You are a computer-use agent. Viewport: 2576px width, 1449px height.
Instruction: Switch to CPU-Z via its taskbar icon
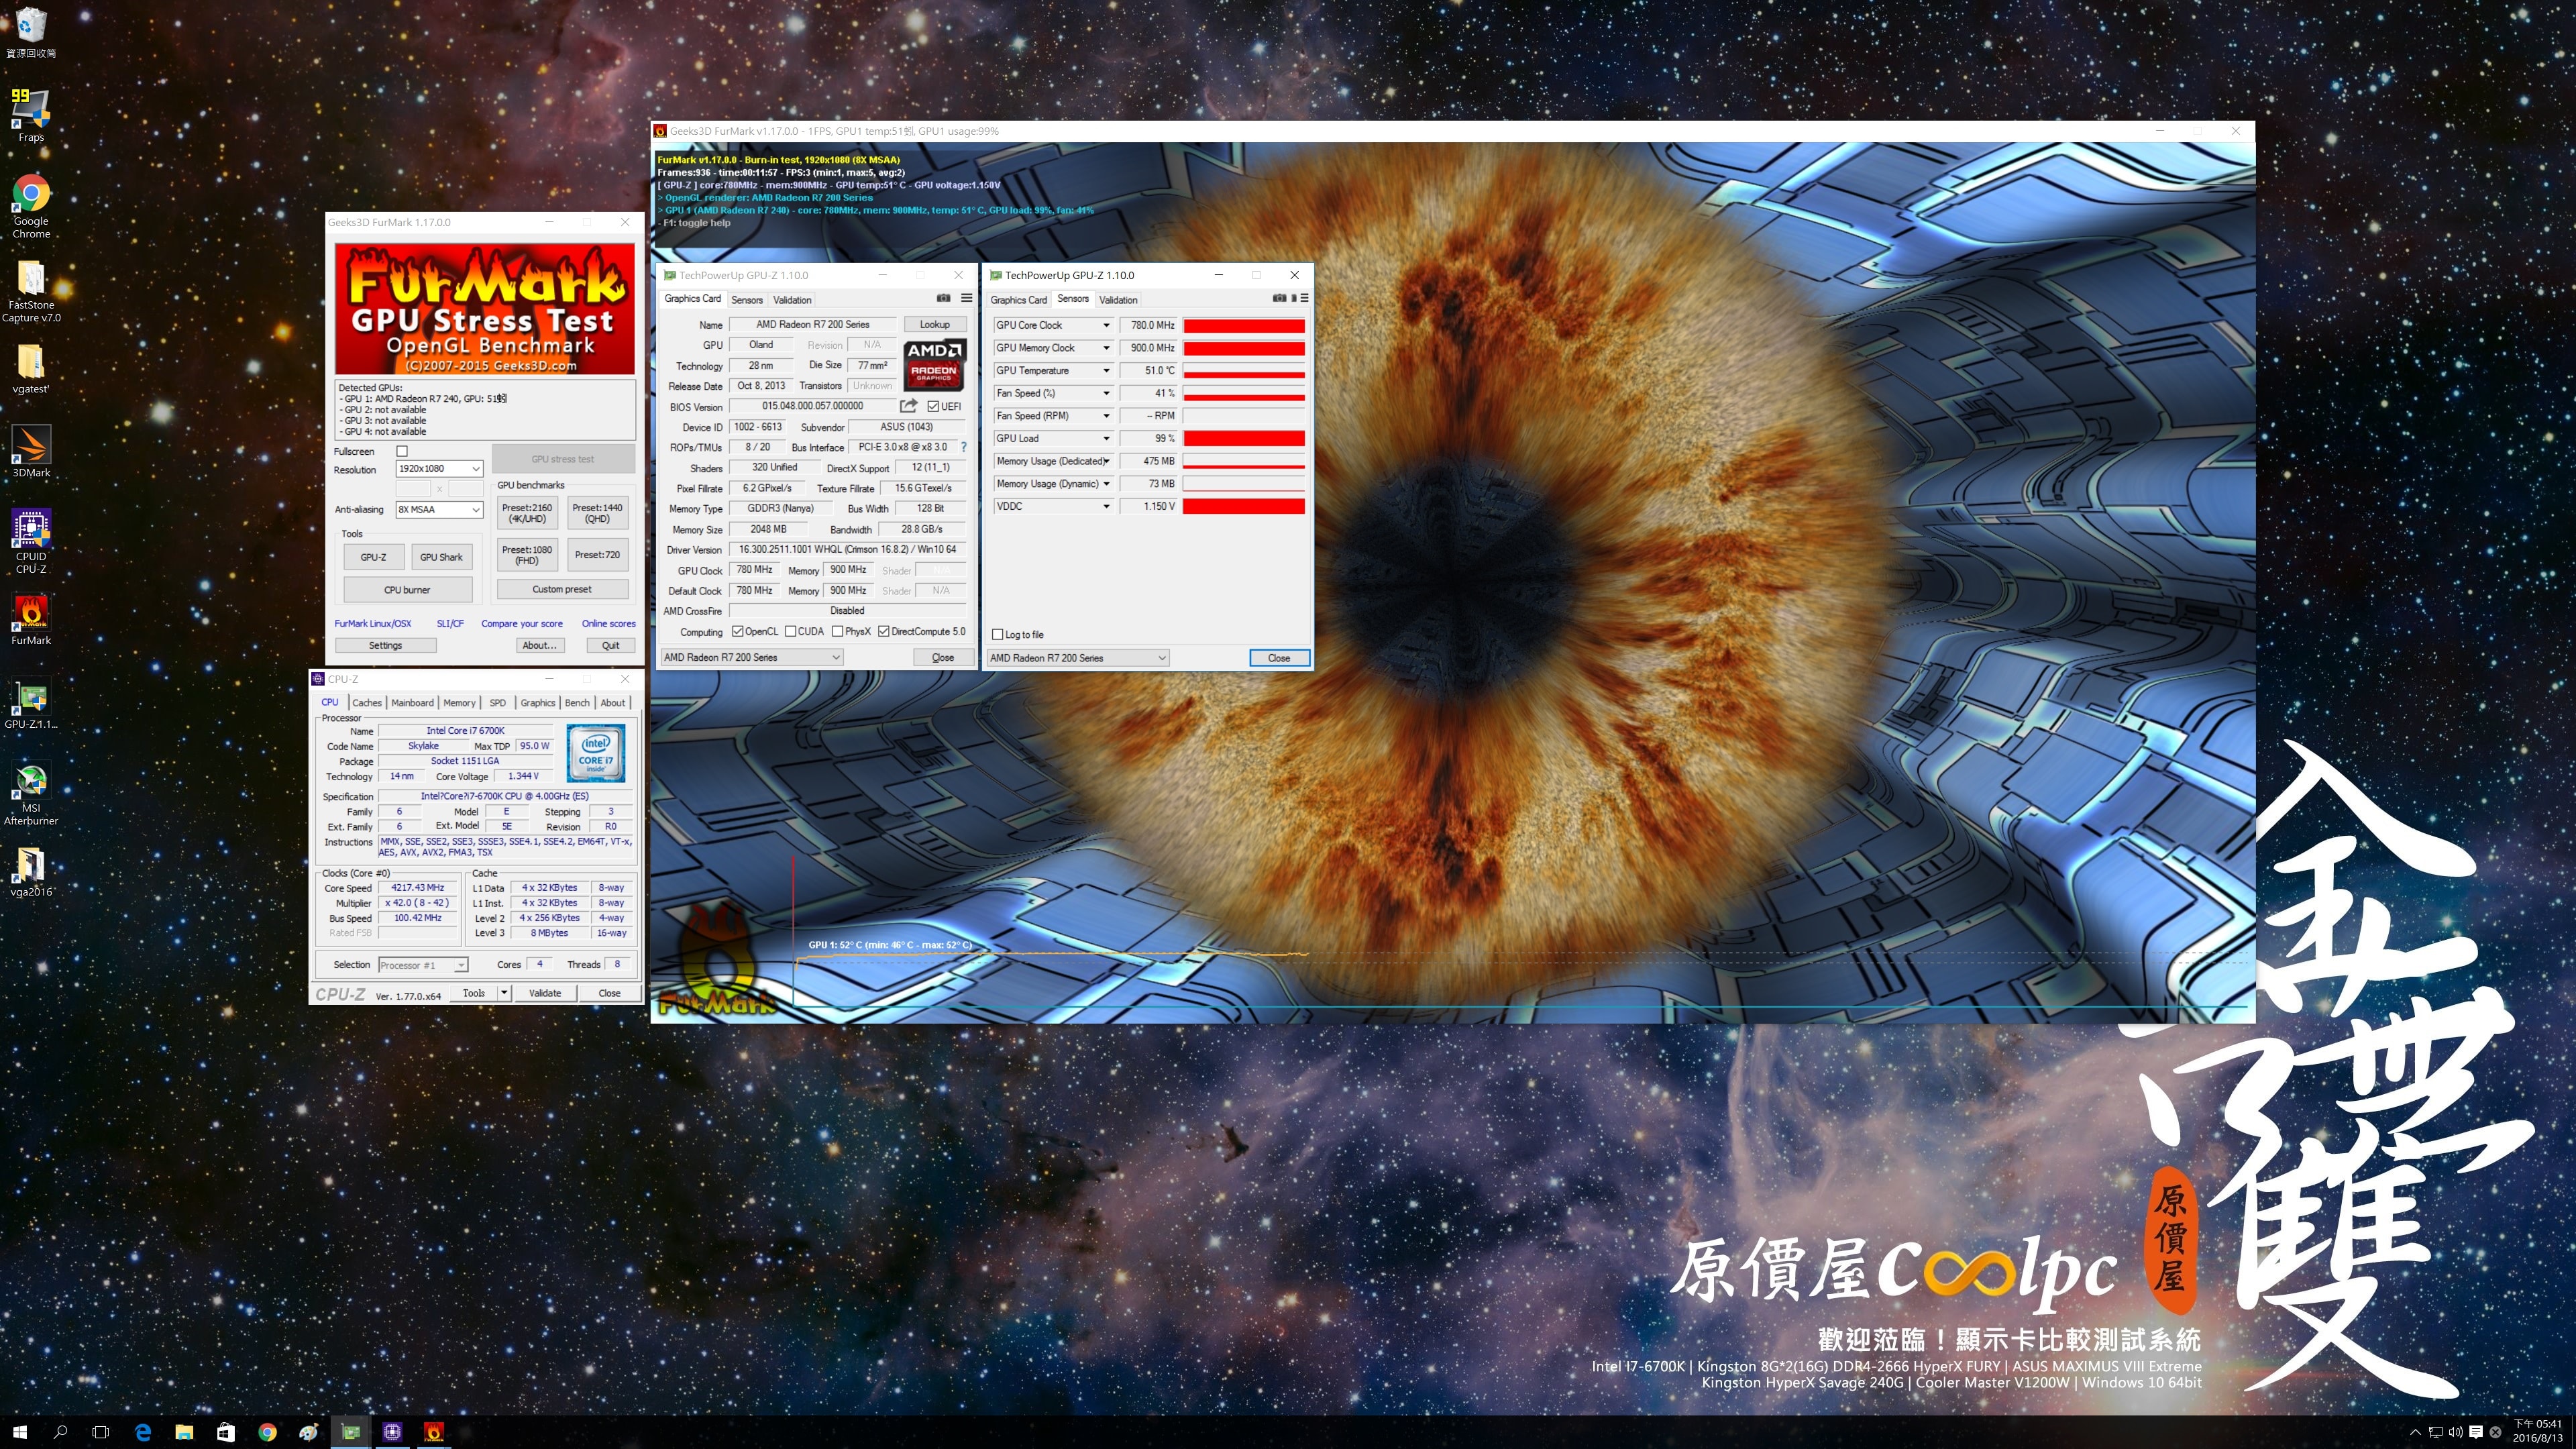[392, 1432]
